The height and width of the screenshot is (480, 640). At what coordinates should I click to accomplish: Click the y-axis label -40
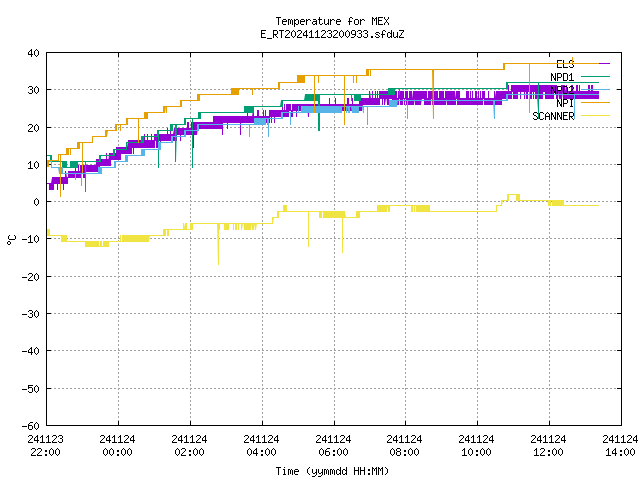point(31,351)
